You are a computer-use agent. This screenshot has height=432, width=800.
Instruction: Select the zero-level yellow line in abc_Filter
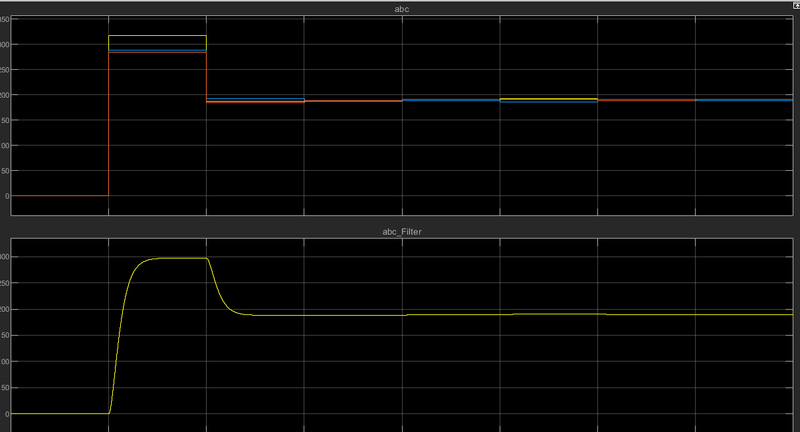tap(55, 413)
